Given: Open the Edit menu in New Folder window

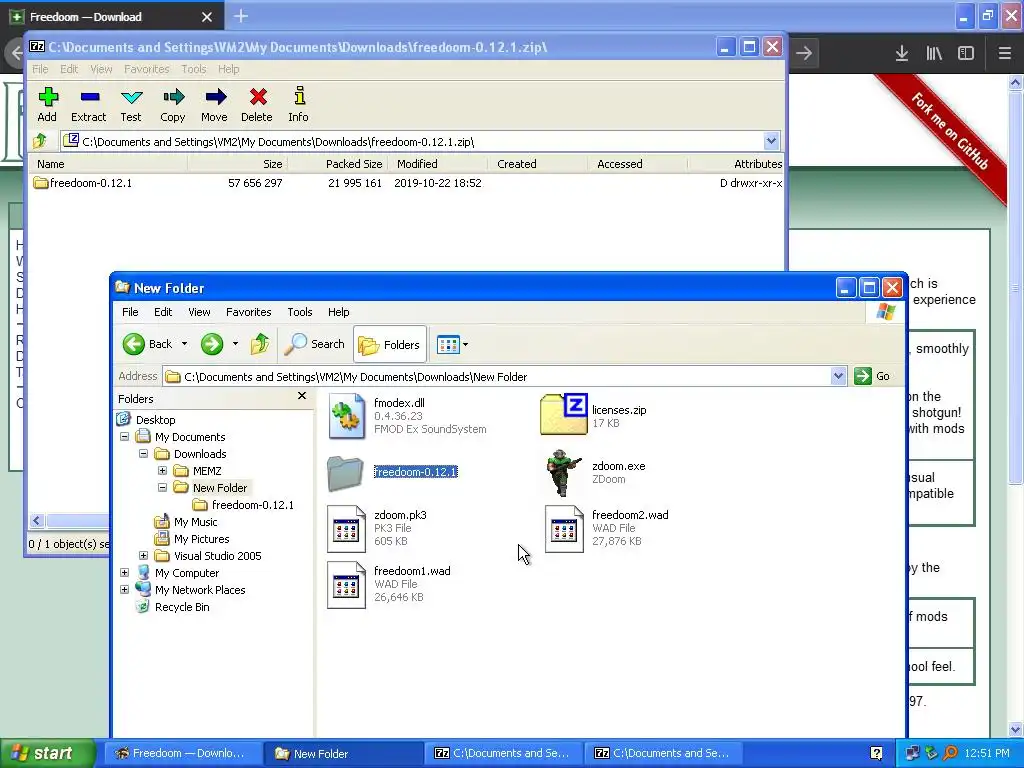Looking at the screenshot, I should pyautogui.click(x=163, y=312).
